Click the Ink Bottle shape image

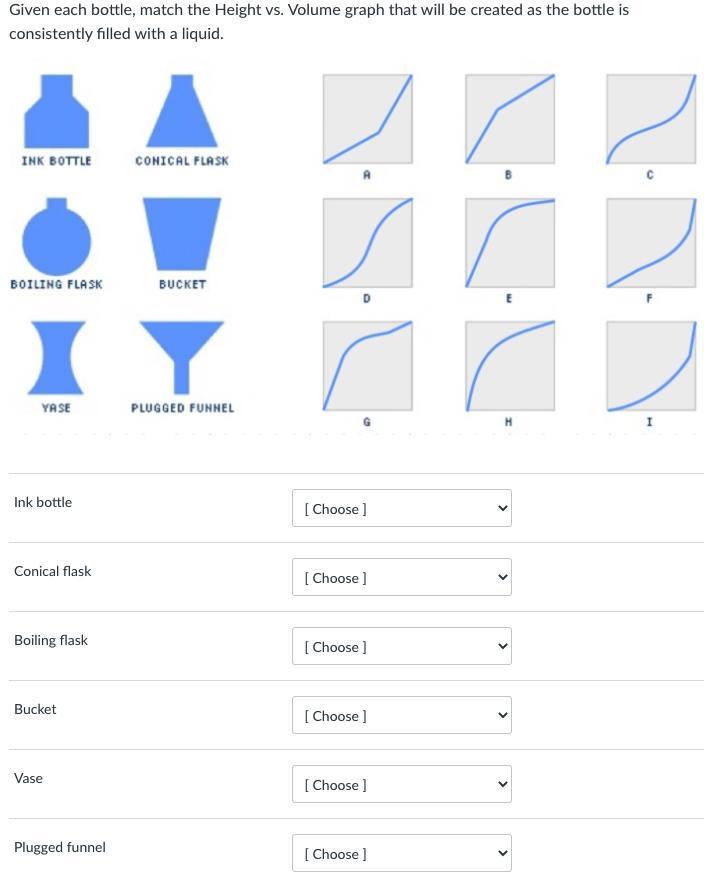click(x=56, y=111)
